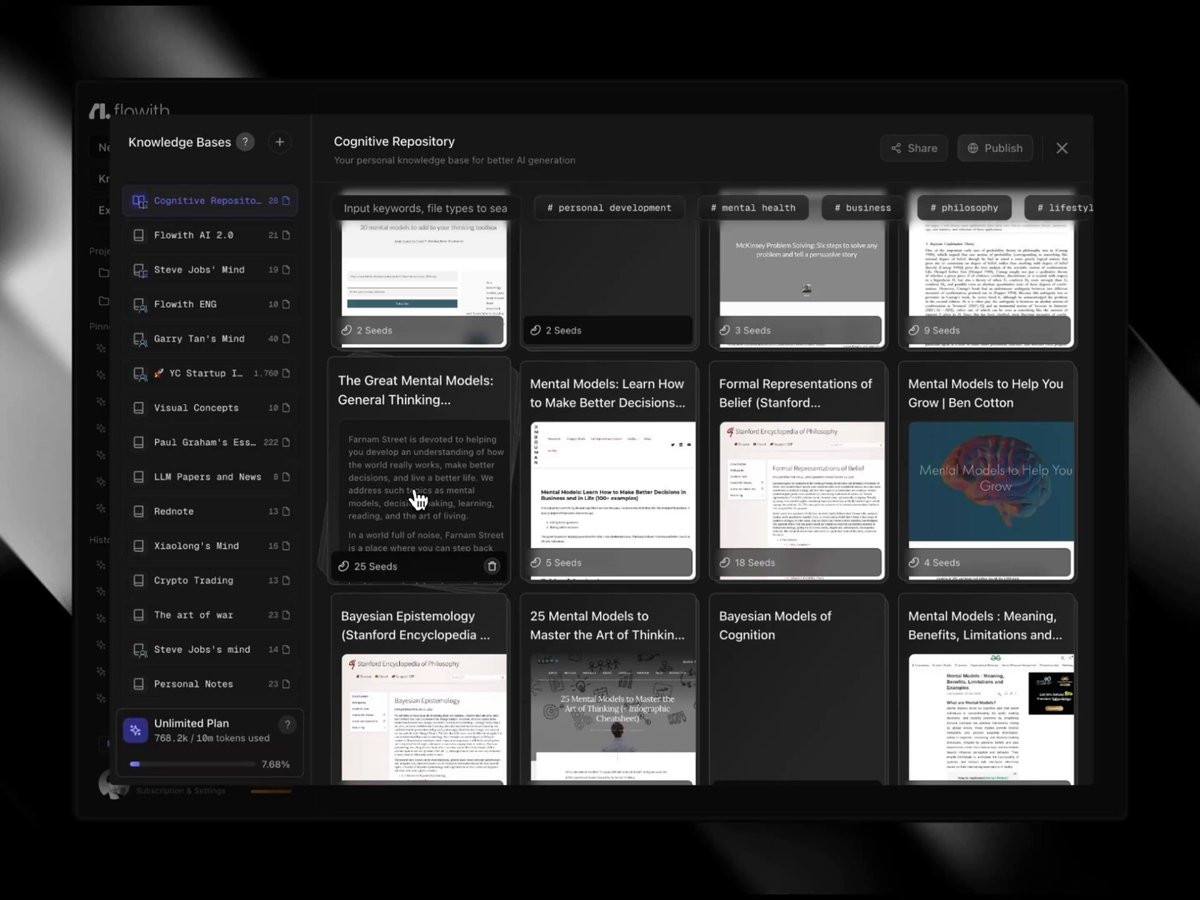The width and height of the screenshot is (1200, 900).
Task: Click the sparkle icon on the Unlimited Plan card
Action: (x=135, y=730)
